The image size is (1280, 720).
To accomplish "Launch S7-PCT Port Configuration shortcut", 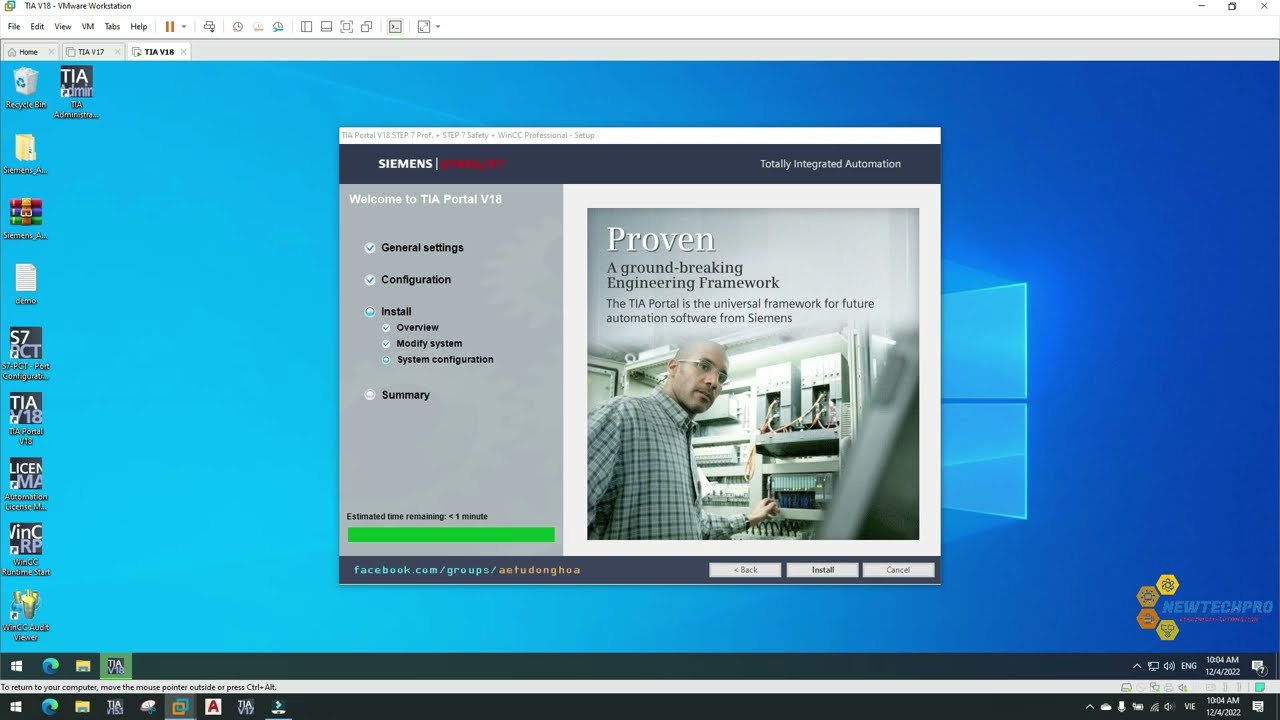I will (x=26, y=354).
